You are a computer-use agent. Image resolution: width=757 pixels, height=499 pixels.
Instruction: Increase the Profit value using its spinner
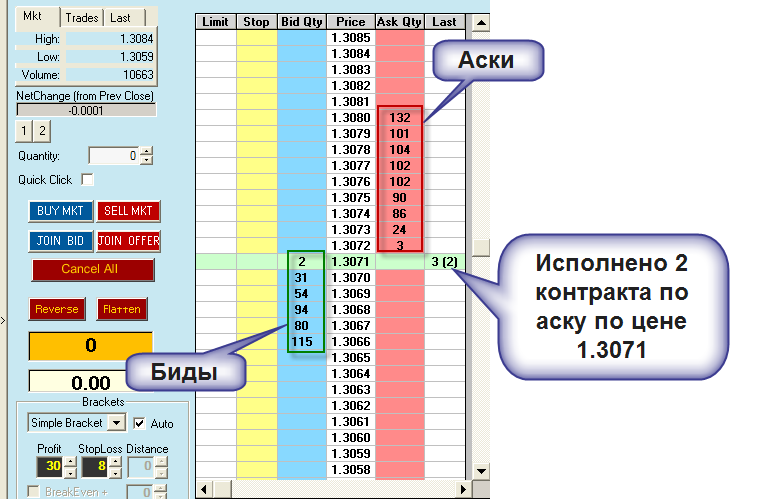[68, 462]
